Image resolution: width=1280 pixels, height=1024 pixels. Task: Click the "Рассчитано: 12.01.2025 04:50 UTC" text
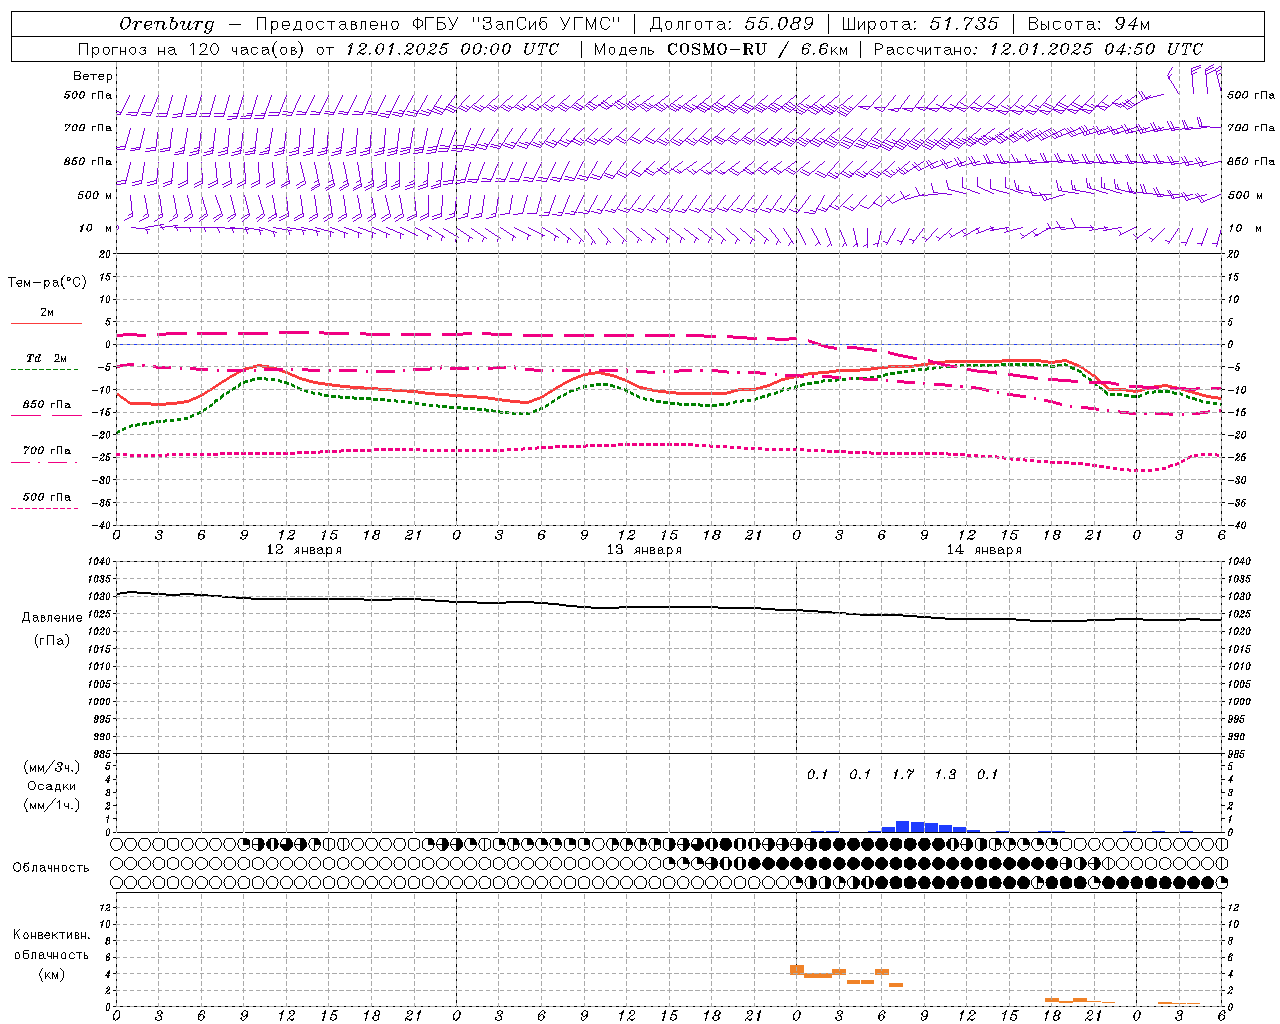coord(1038,49)
